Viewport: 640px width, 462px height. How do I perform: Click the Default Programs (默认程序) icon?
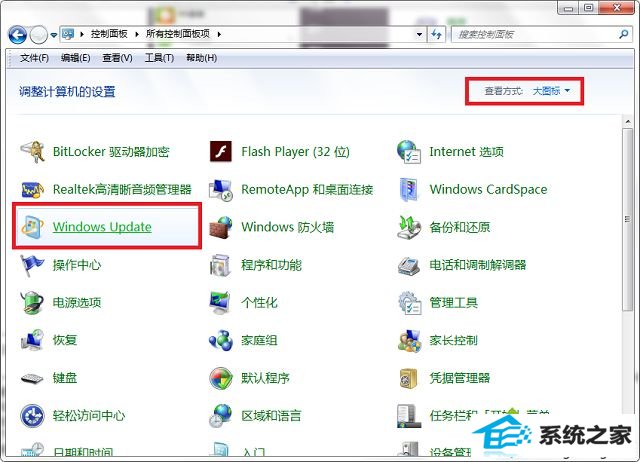point(220,378)
